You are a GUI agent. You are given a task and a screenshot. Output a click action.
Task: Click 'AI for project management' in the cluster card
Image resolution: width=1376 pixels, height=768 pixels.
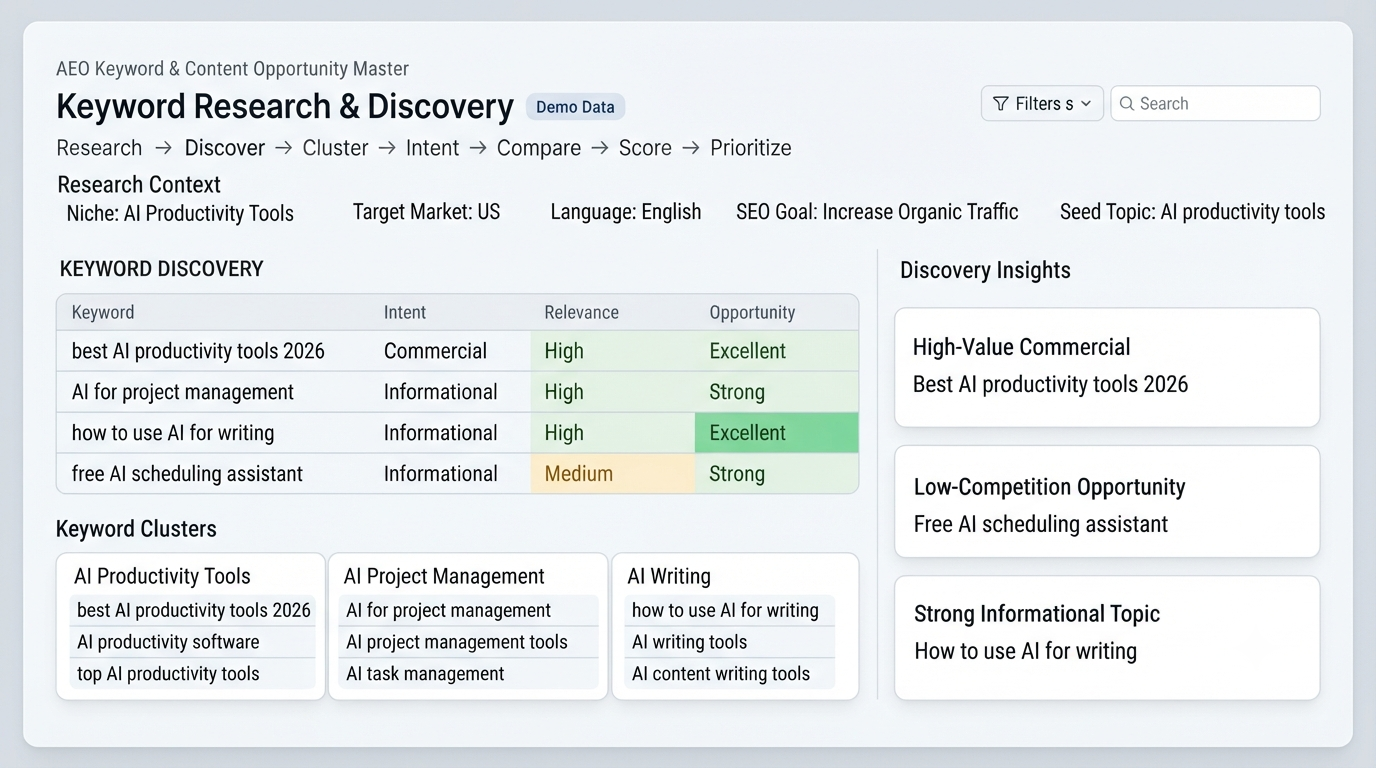tap(468, 610)
